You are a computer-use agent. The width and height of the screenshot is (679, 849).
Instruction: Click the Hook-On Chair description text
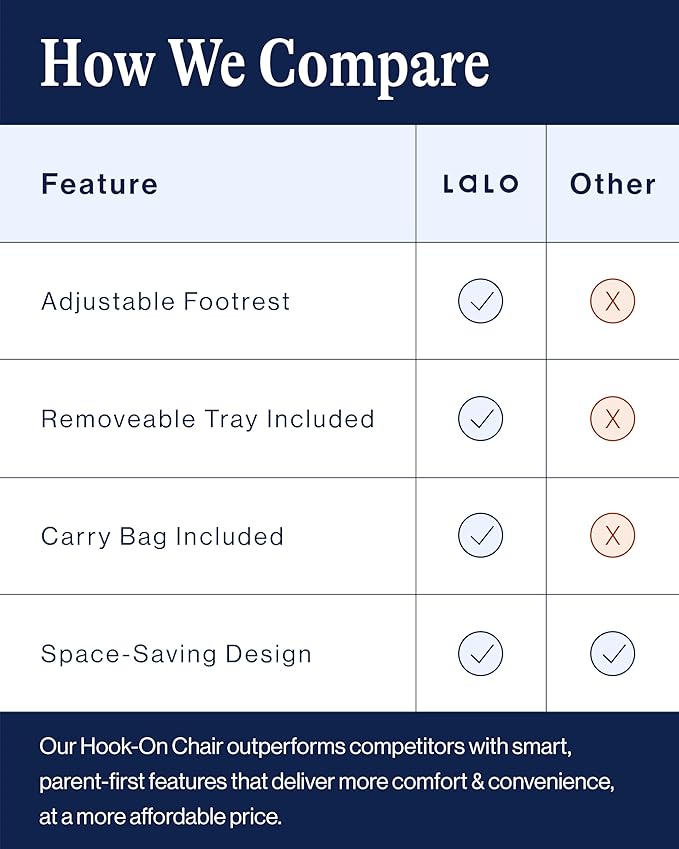tap(327, 781)
